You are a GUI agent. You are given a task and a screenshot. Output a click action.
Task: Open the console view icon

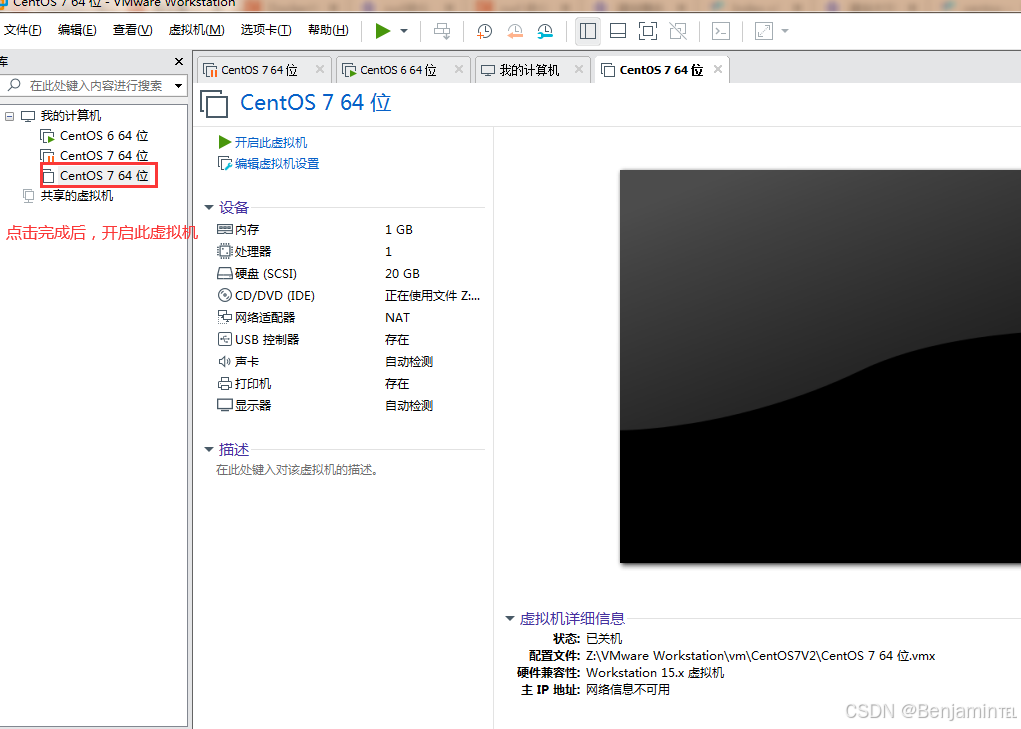pyautogui.click(x=721, y=31)
